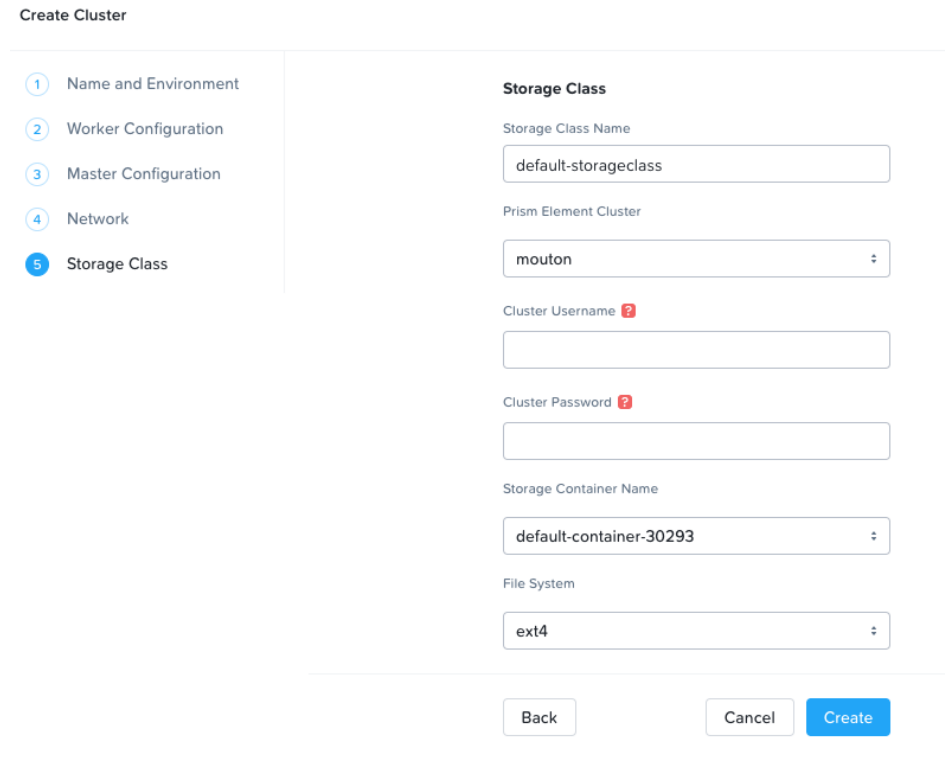Go to Name and Environment step

click(x=152, y=84)
